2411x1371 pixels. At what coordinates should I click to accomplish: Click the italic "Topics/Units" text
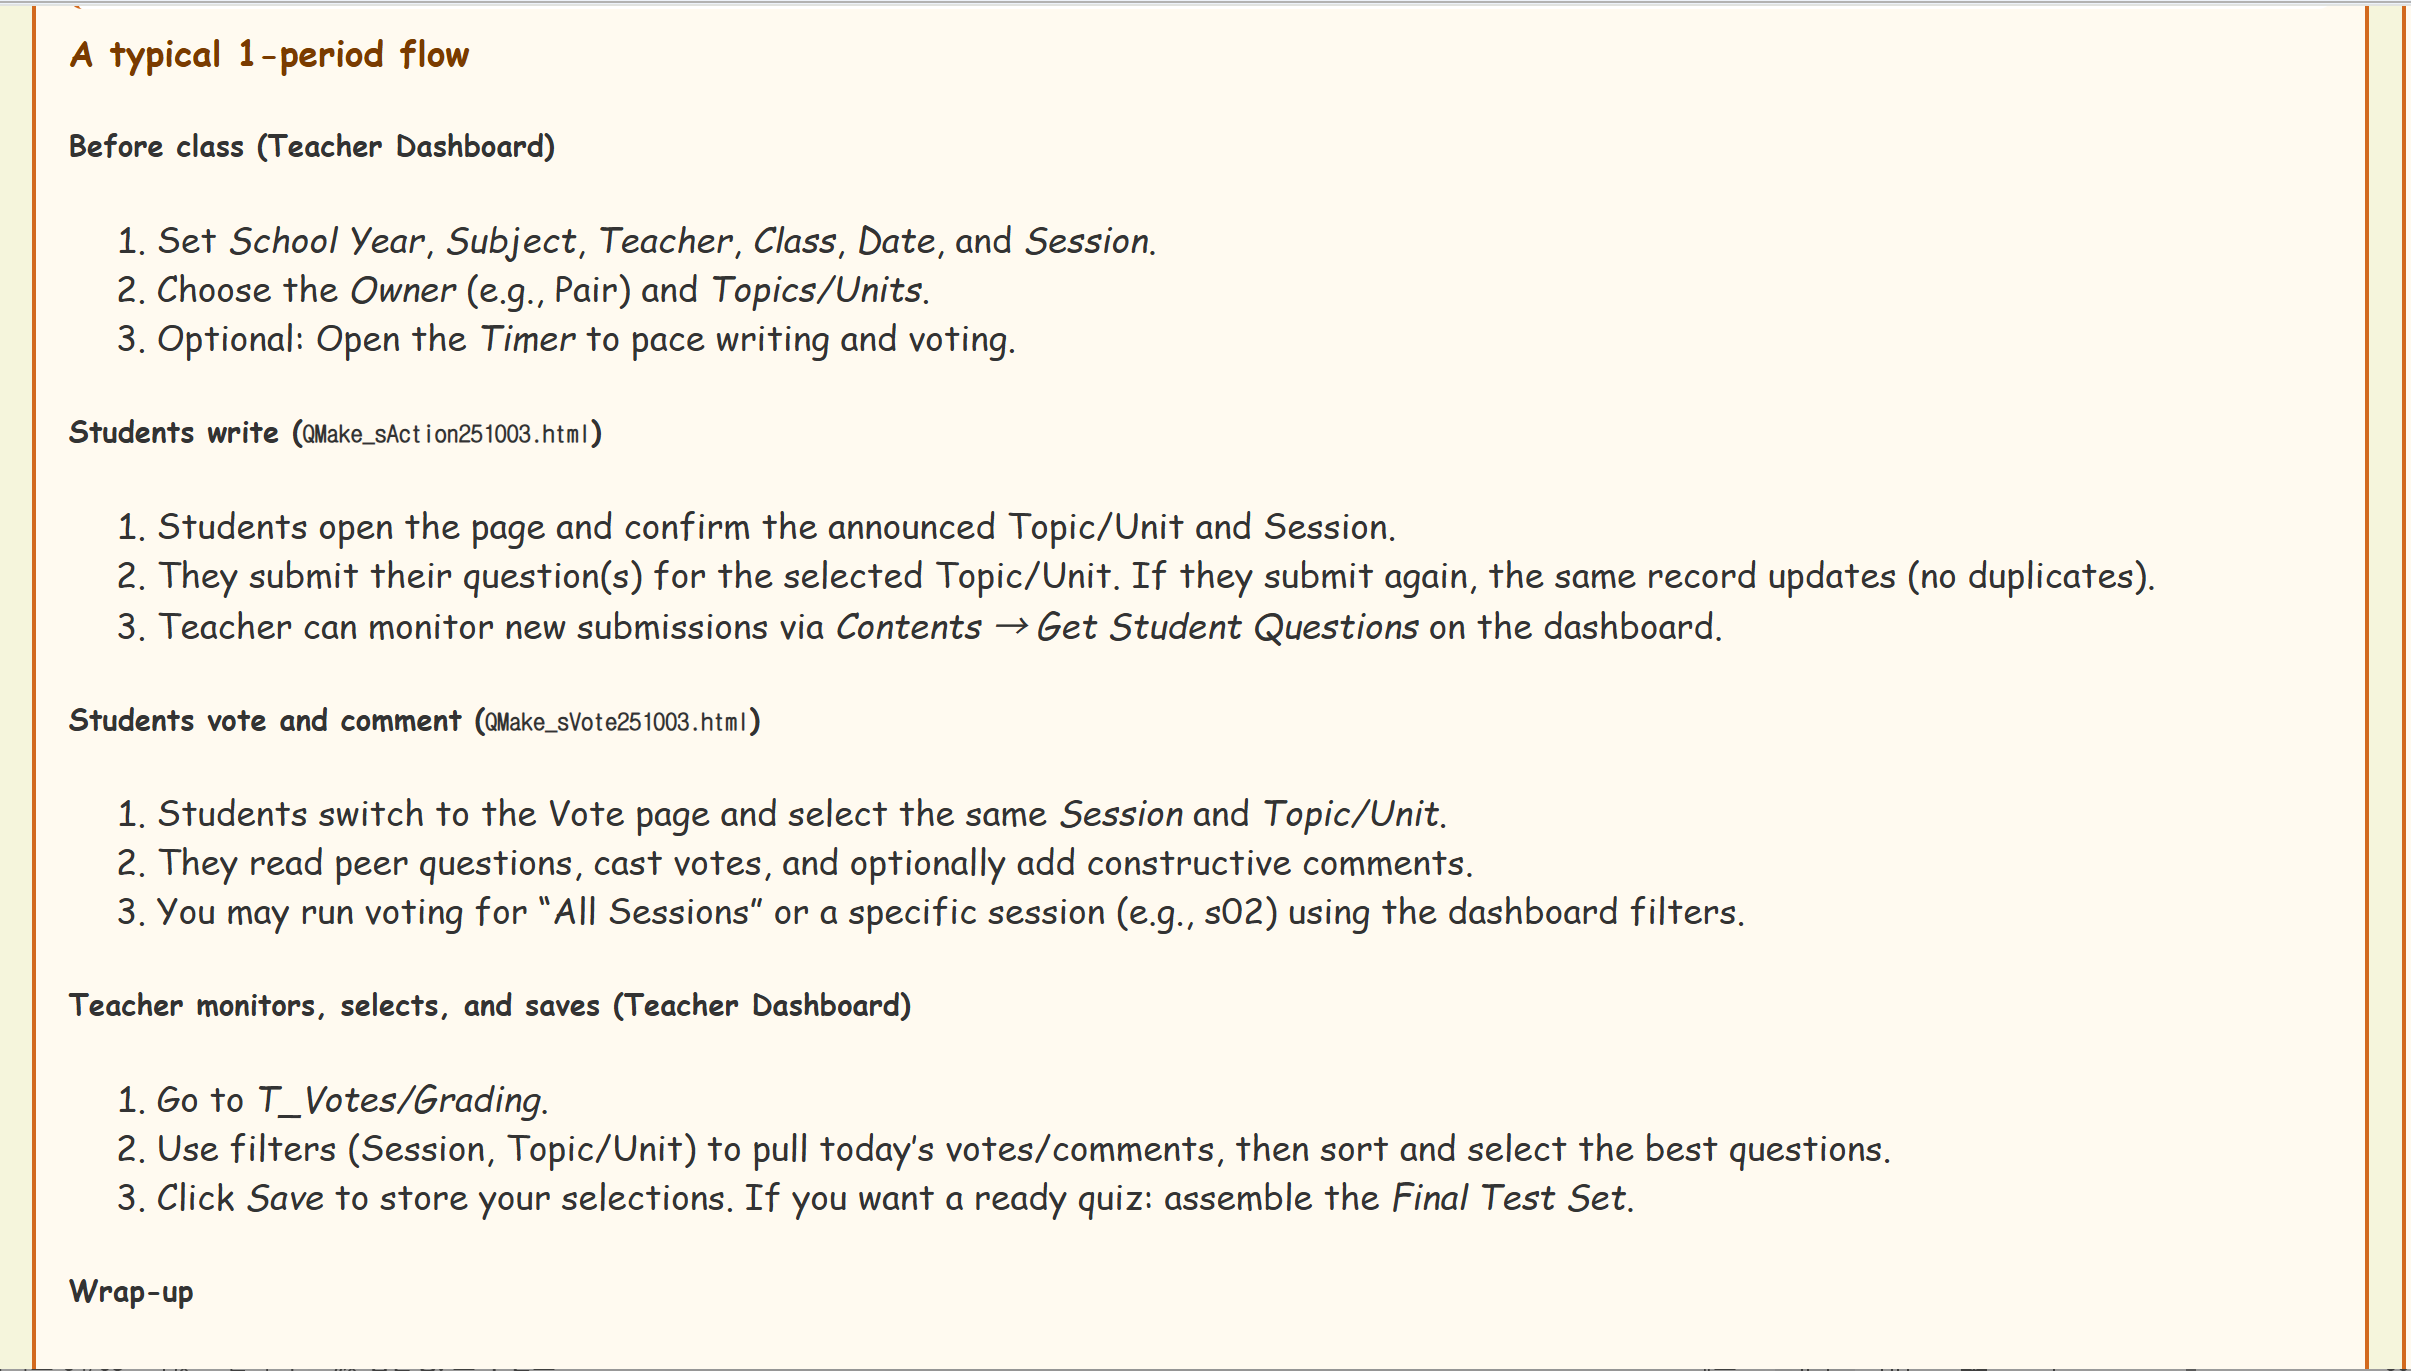816,291
